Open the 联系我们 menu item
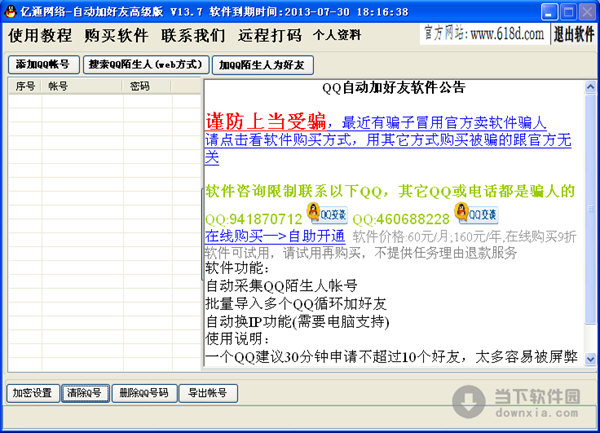600x433 pixels. (193, 36)
